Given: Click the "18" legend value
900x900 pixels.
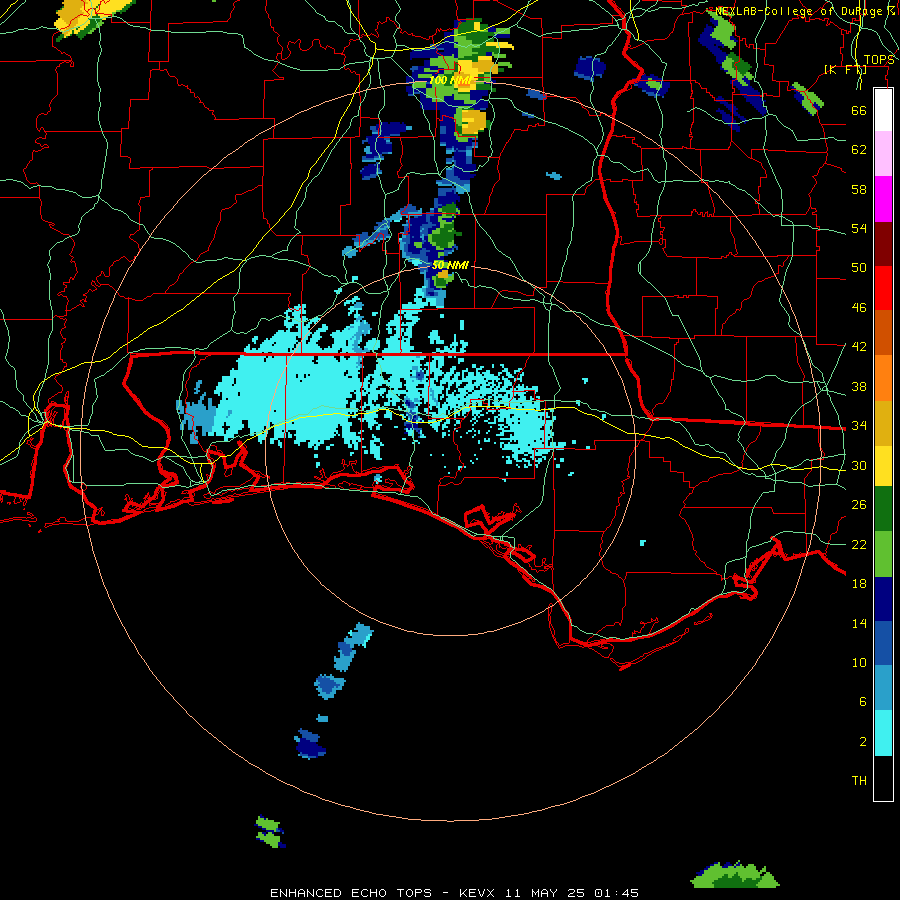Looking at the screenshot, I should [859, 584].
